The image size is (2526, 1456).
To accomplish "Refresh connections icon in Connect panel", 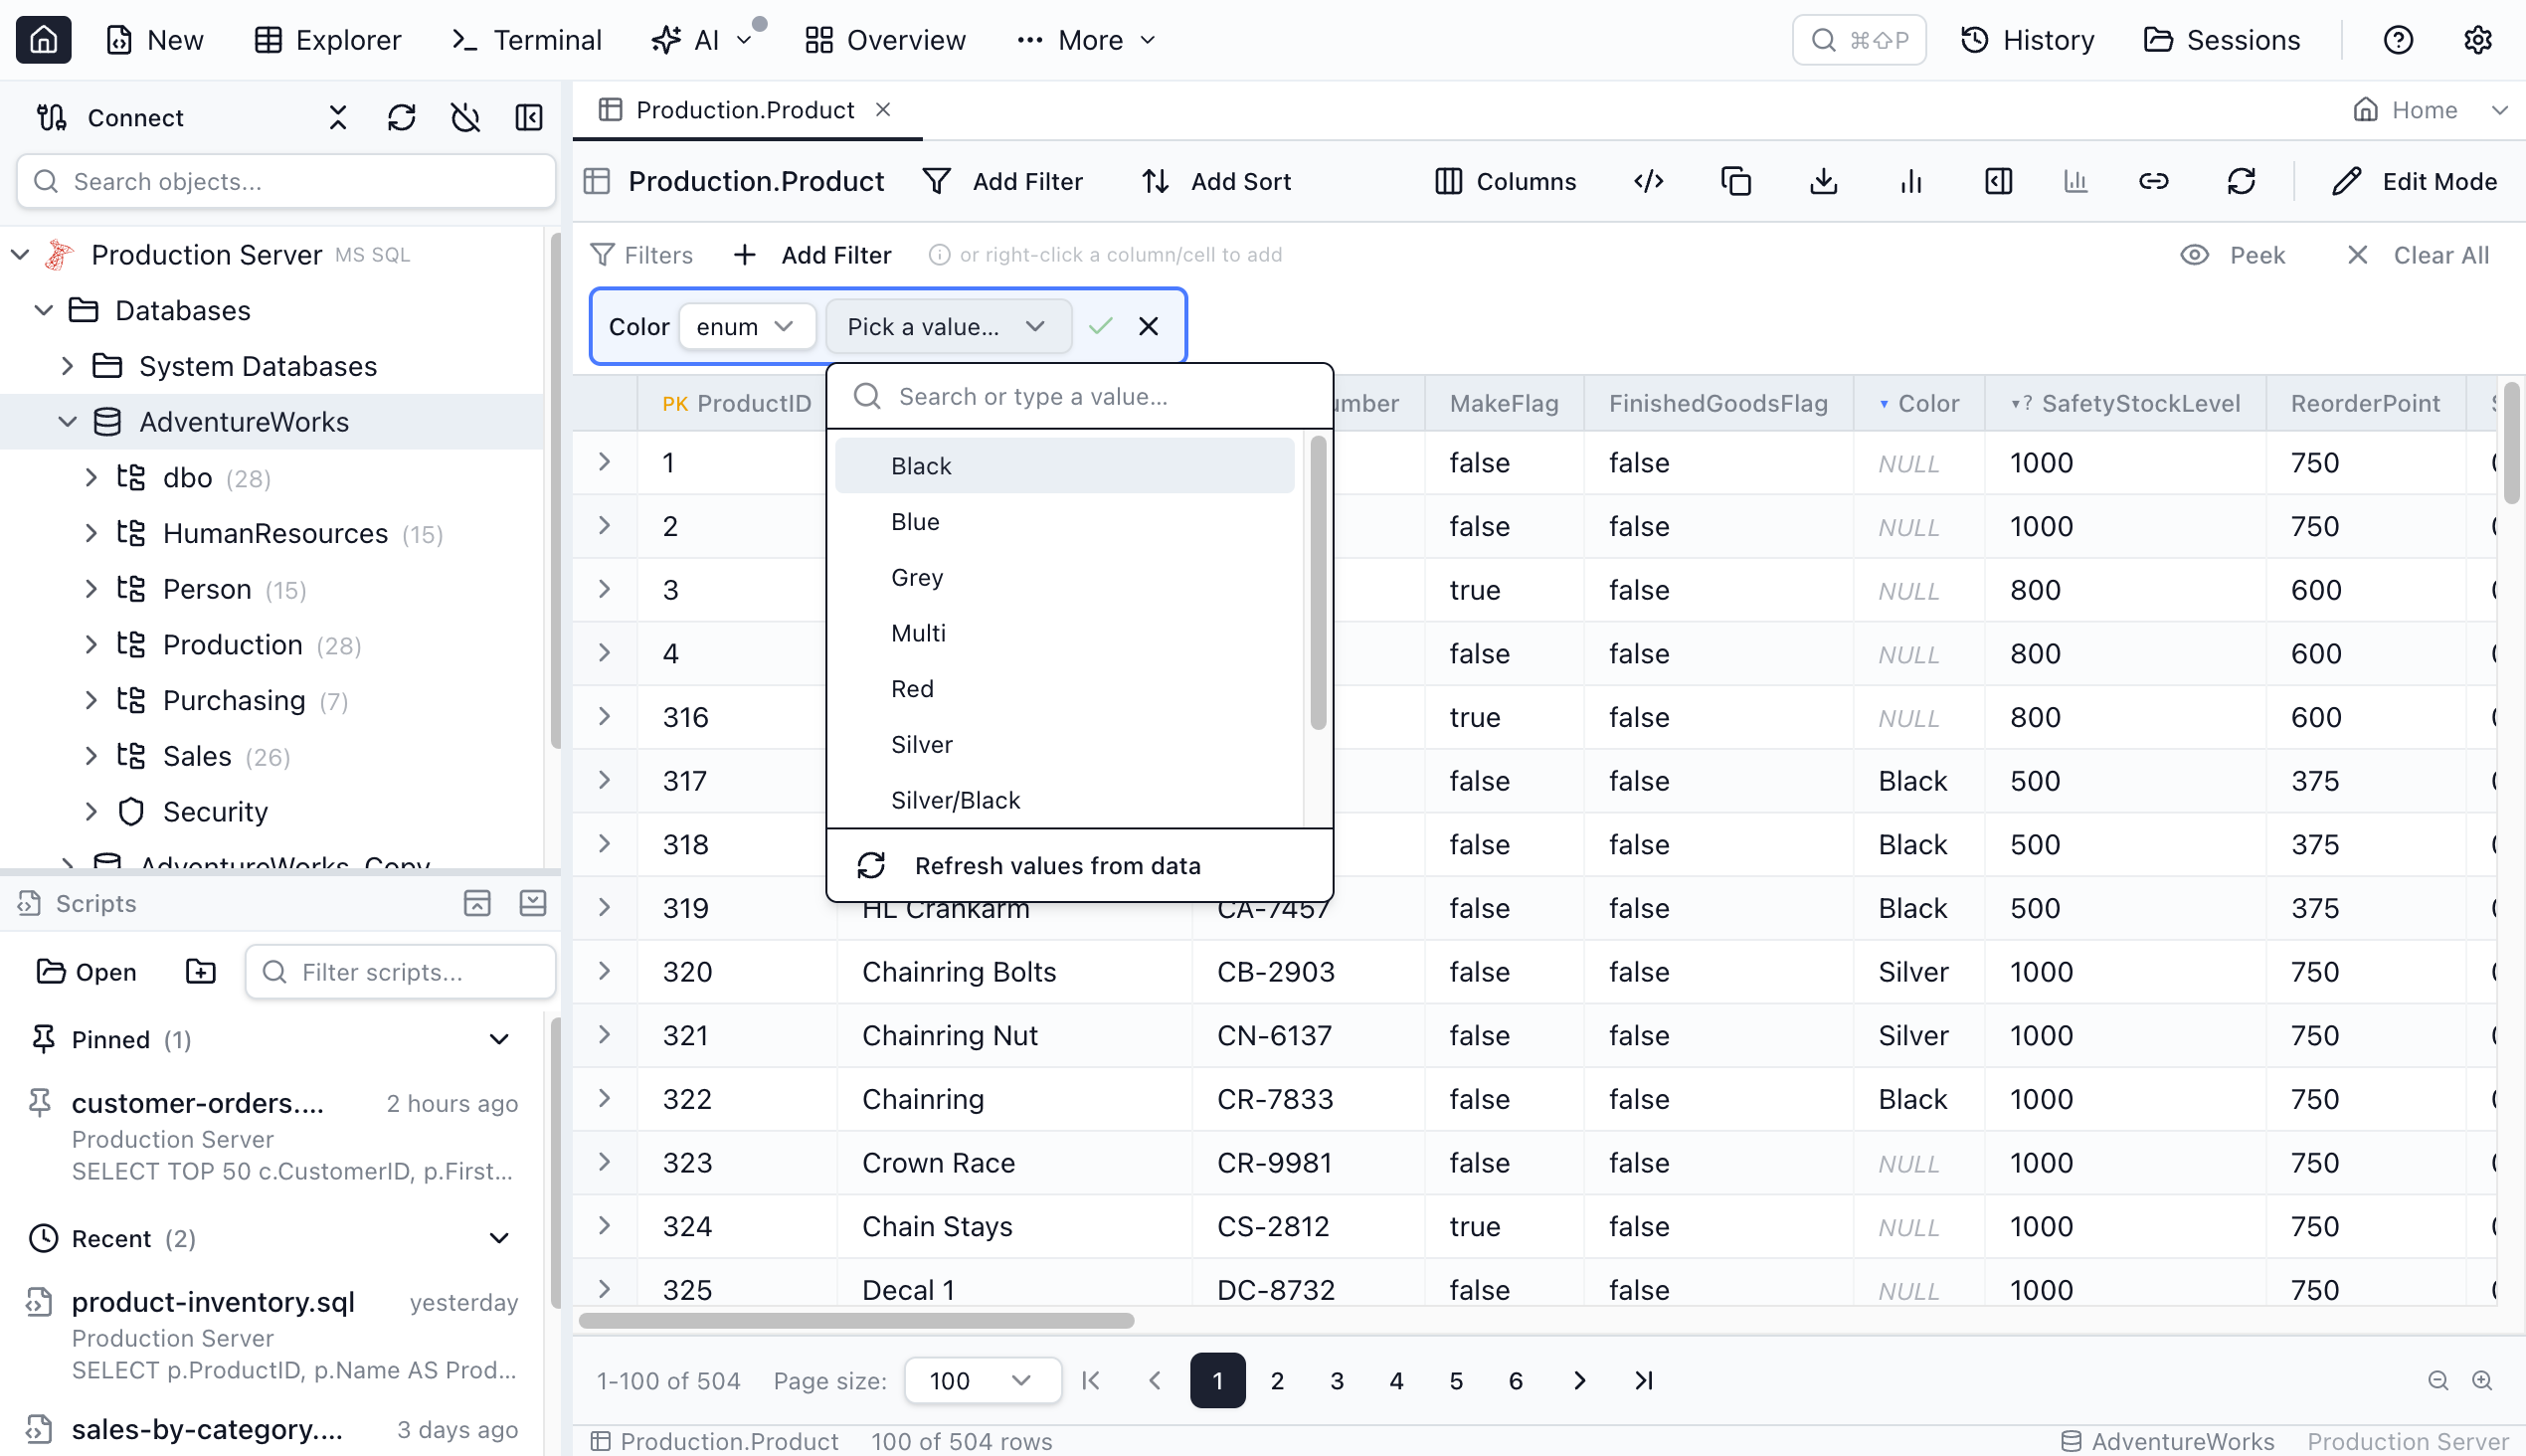I will tap(402, 118).
